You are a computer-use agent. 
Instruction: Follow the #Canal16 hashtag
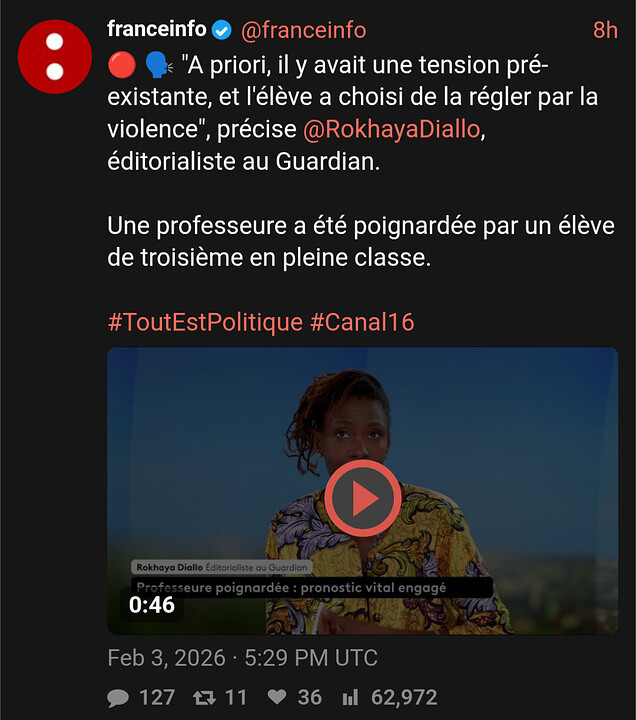362,322
